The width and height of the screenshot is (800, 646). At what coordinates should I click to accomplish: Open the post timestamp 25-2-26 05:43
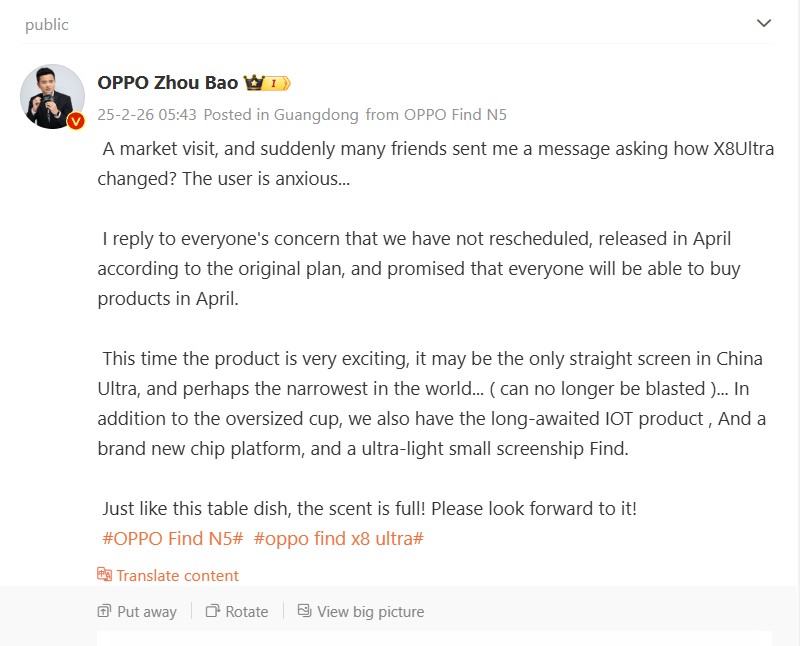[147, 115]
